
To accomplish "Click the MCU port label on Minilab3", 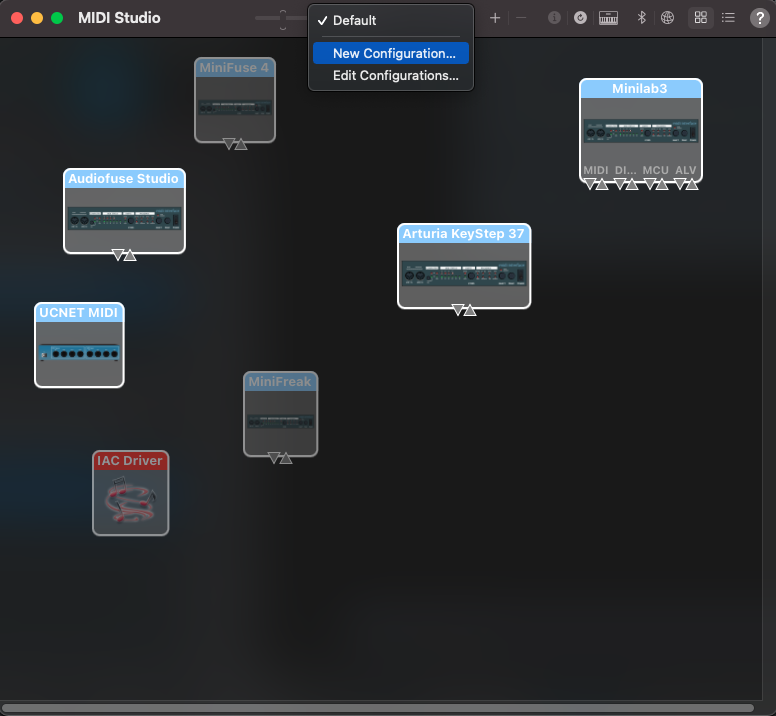I will tap(655, 170).
